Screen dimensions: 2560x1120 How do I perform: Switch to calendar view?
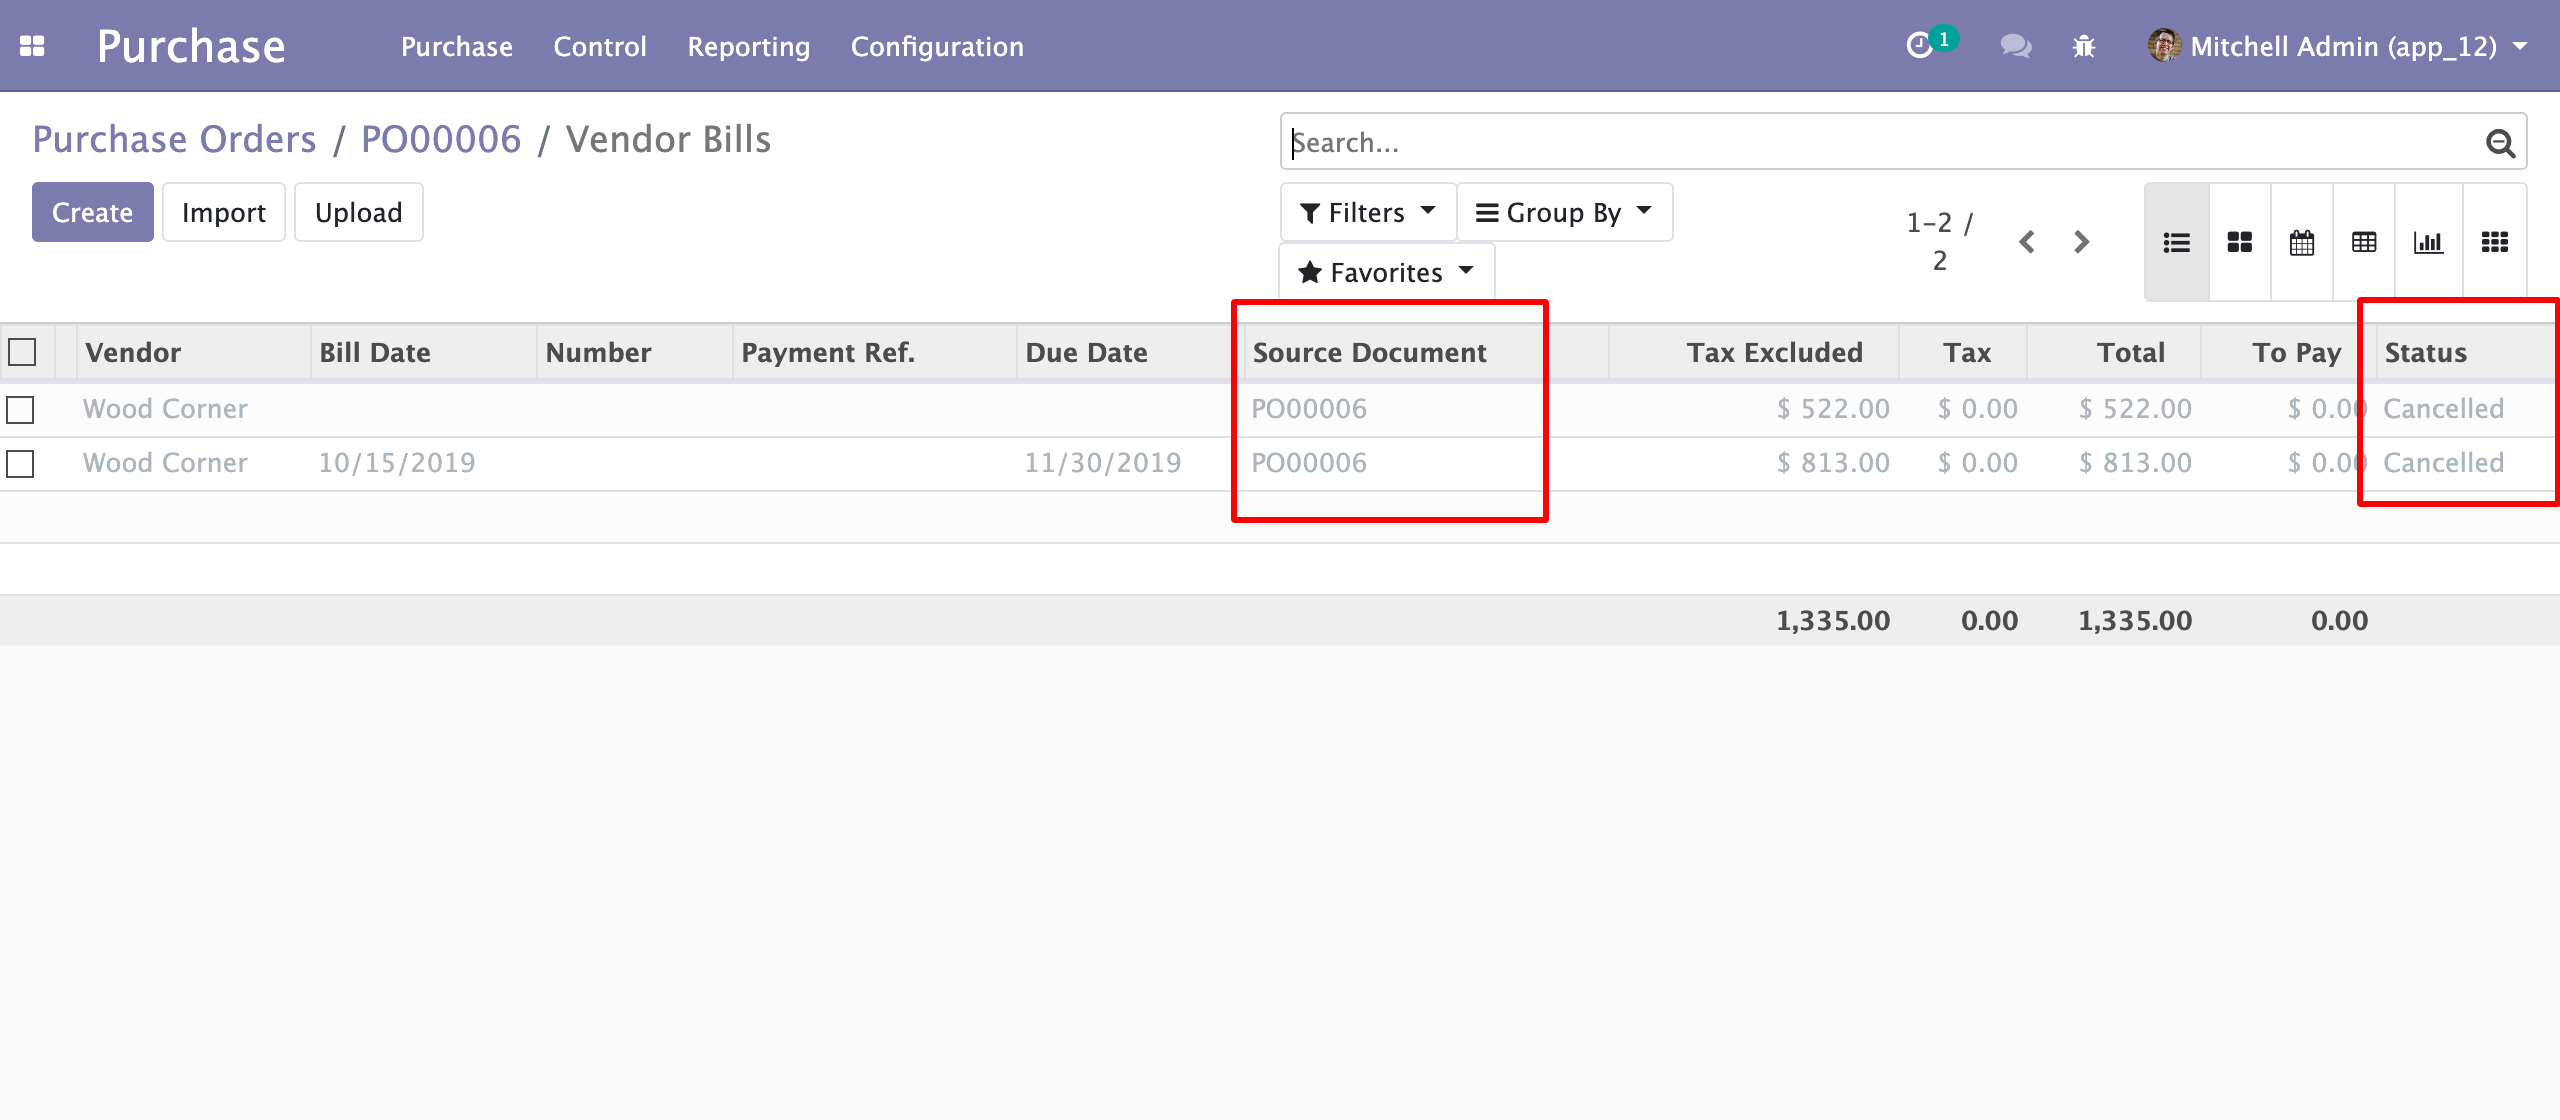[2301, 242]
